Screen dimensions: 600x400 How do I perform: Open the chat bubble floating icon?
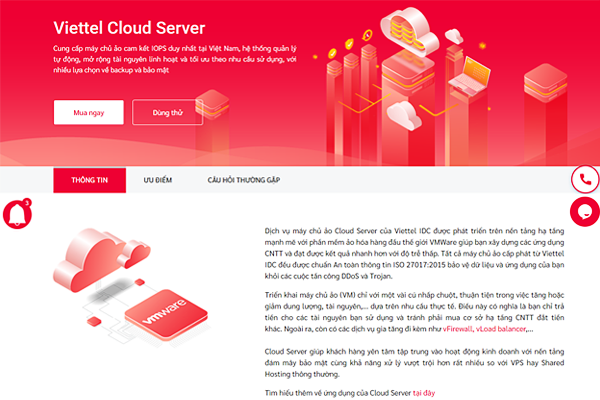[x=585, y=212]
